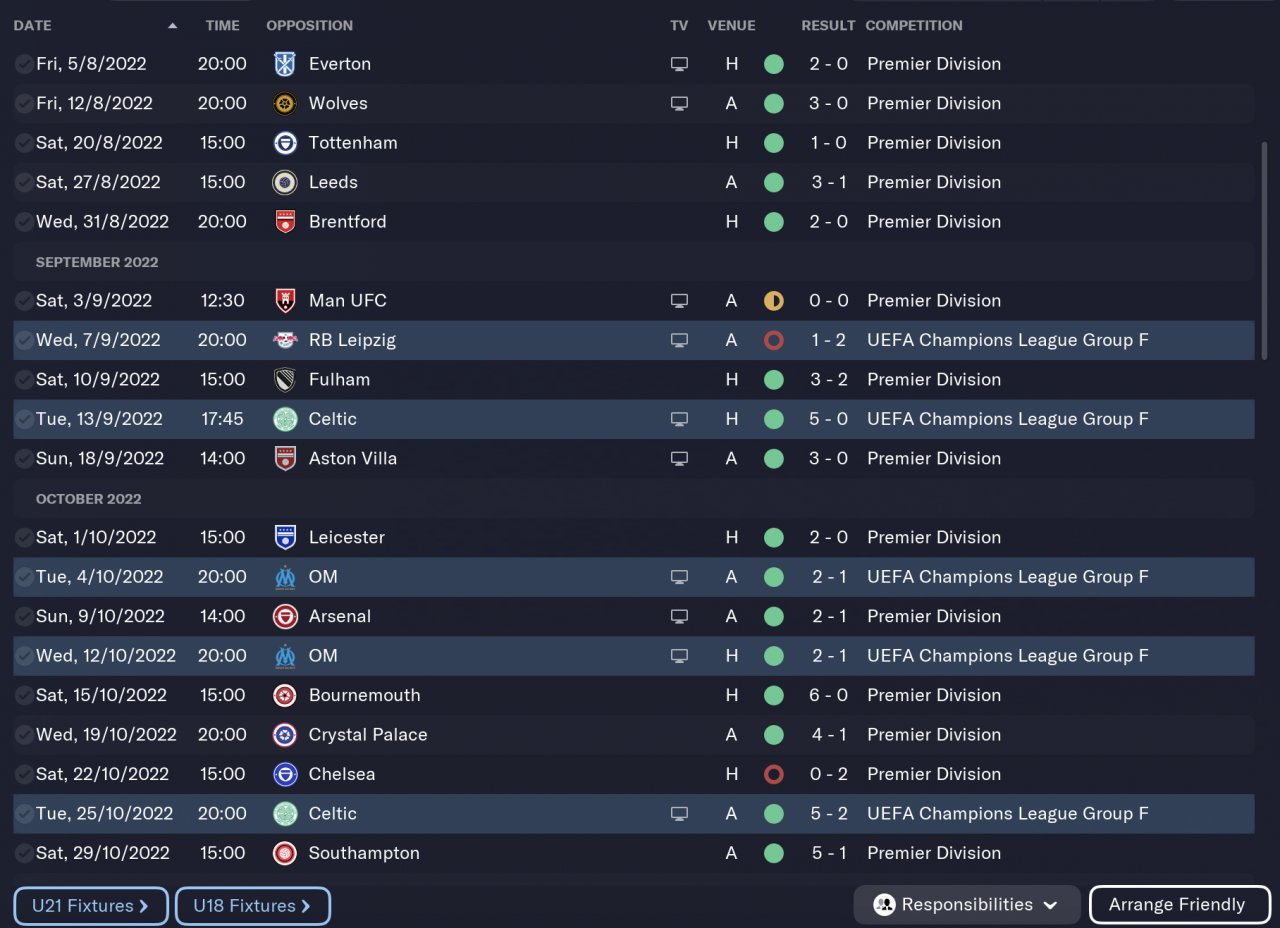Viewport: 1280px width, 928px height.
Task: Click the RB Leipzig club logo
Action: [285, 340]
